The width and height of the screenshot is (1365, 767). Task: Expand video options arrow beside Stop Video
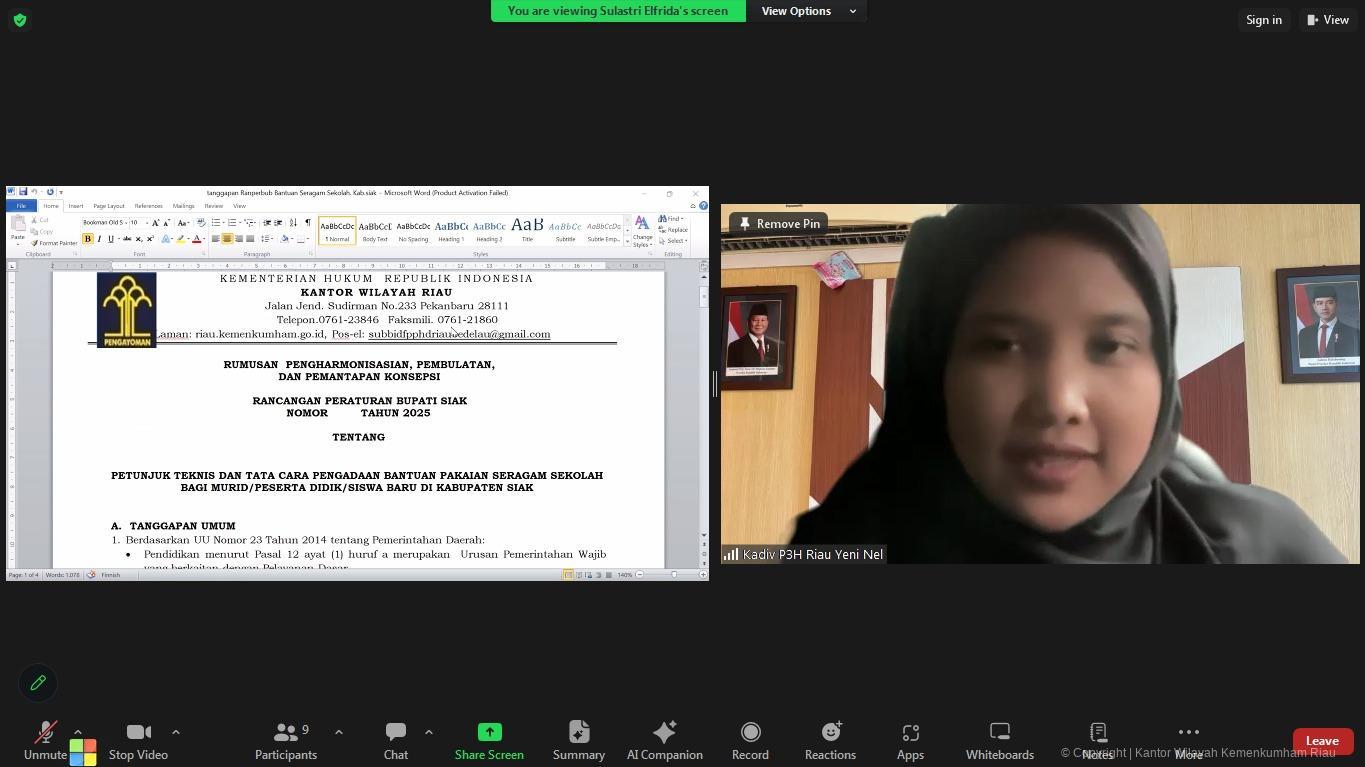tap(176, 732)
